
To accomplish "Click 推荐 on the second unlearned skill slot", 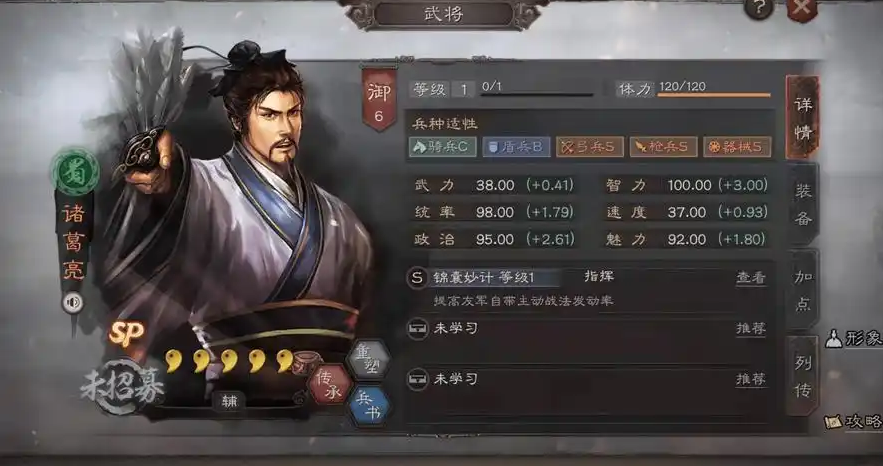I will pyautogui.click(x=751, y=379).
